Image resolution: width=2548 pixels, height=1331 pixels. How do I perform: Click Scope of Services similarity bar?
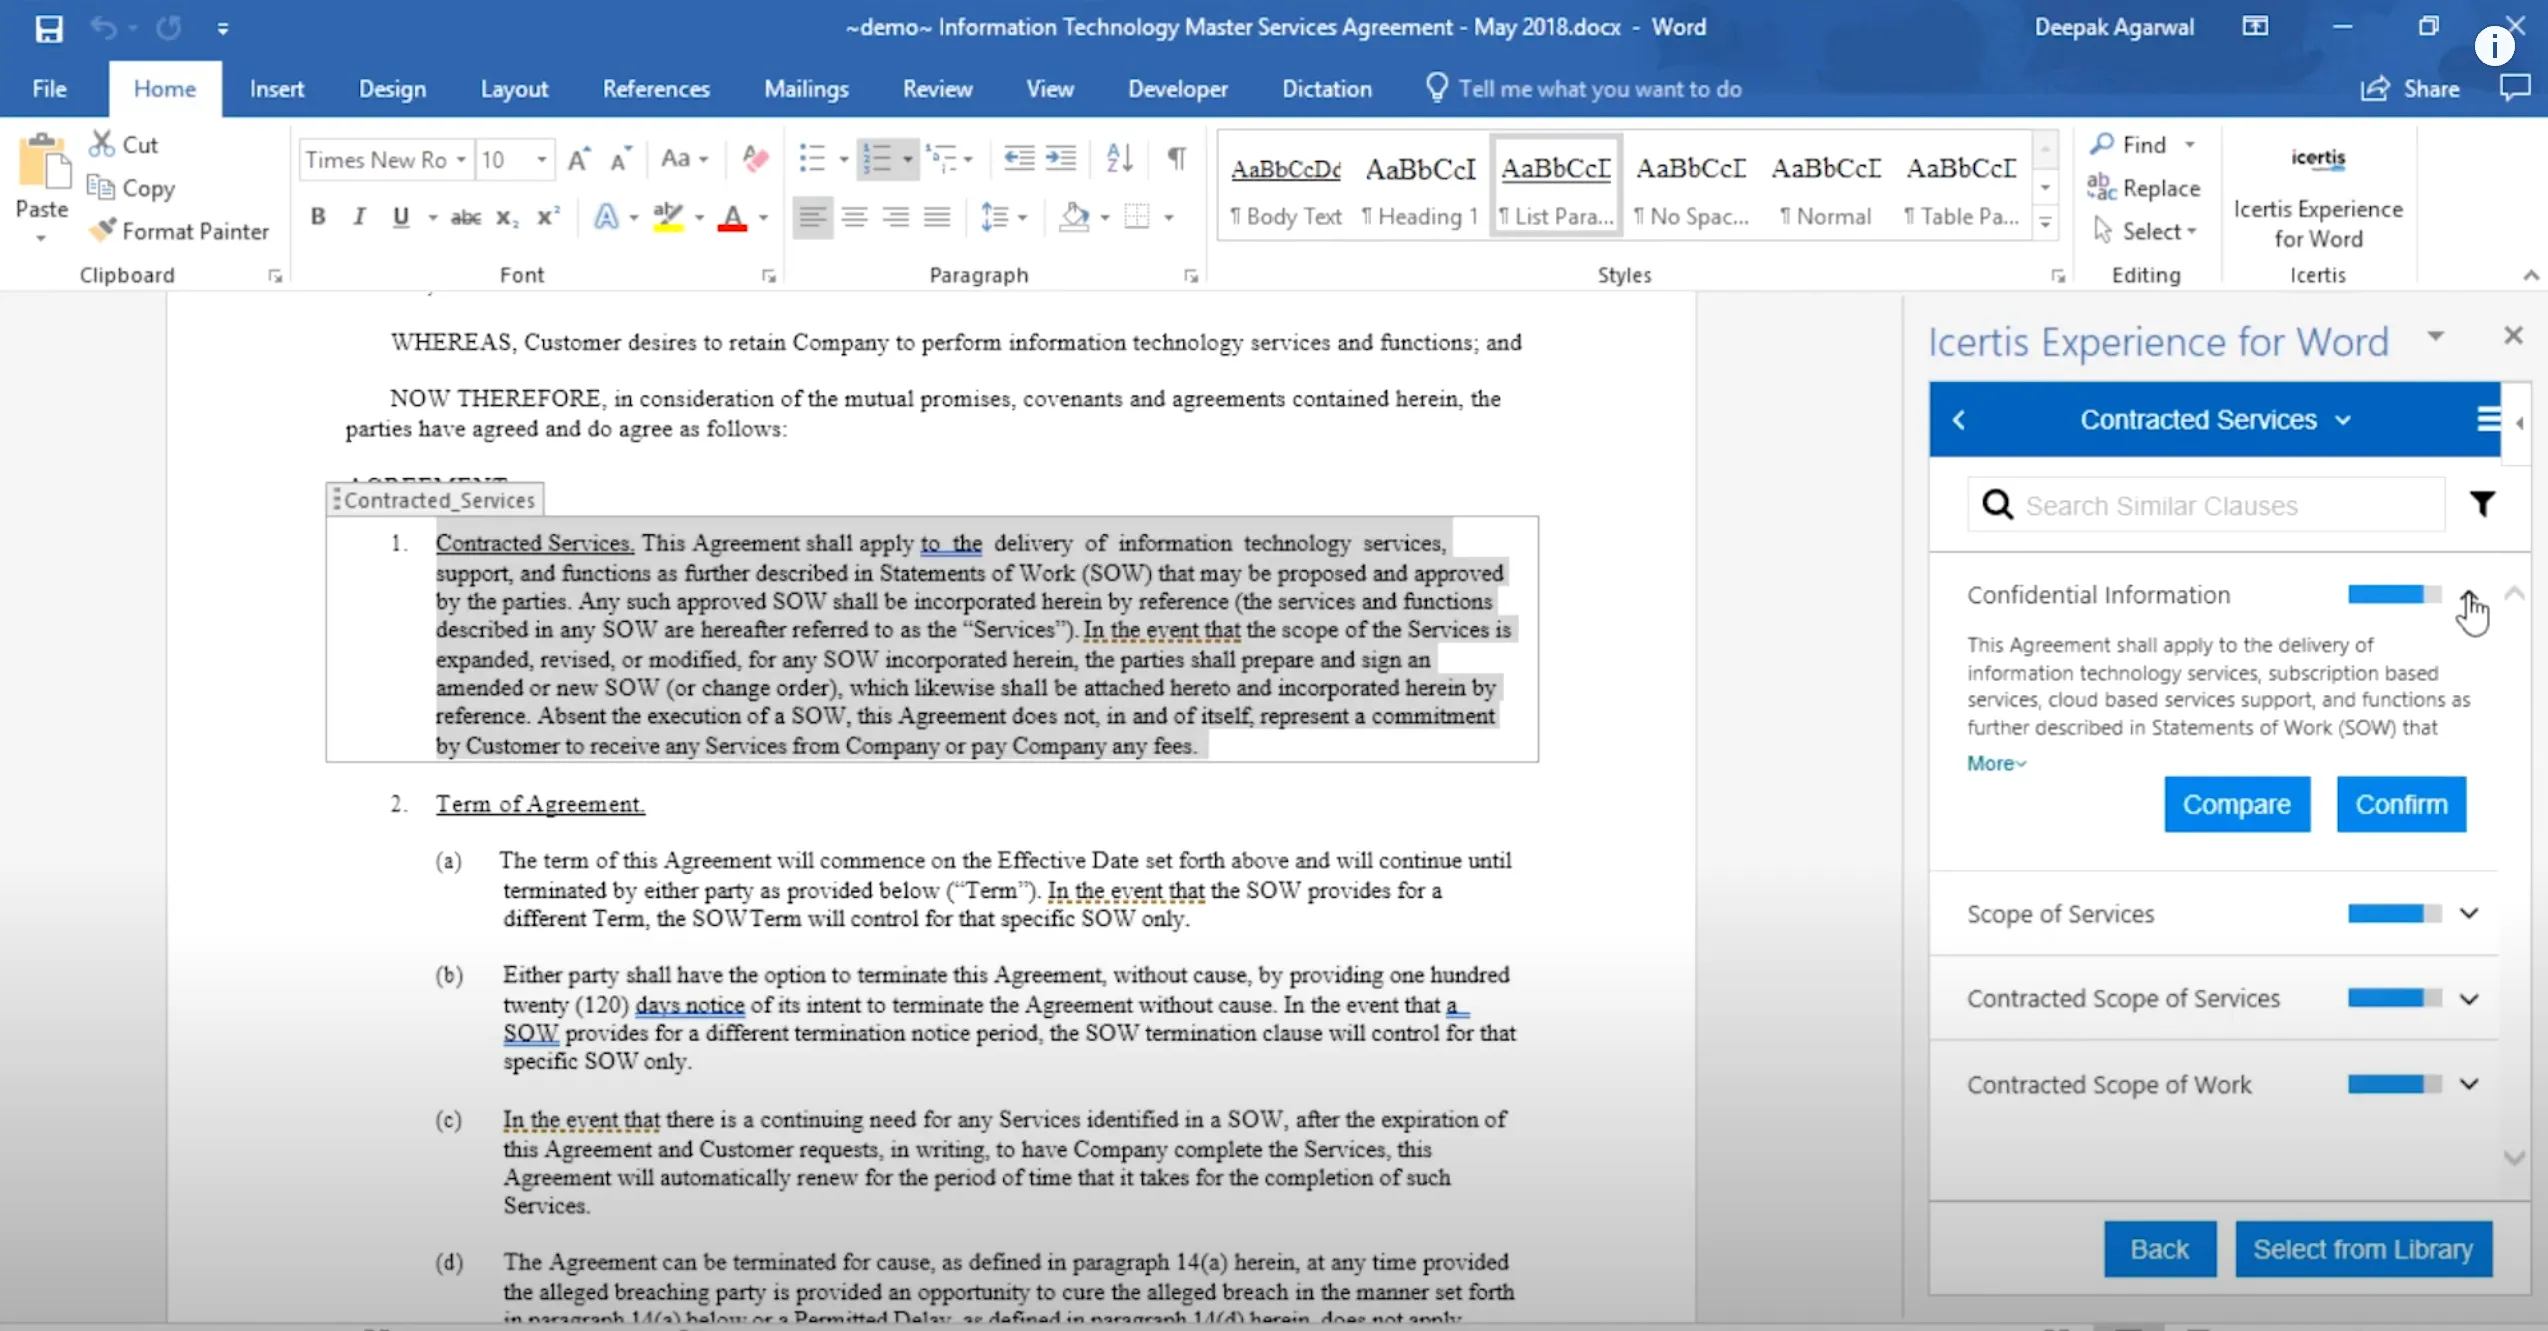[x=2394, y=913]
